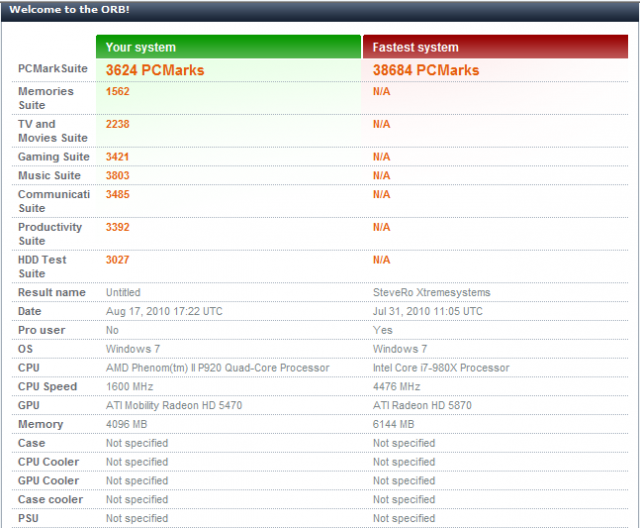Click the 'GPU Cooler' row label
The height and width of the screenshot is (528, 640).
[x=48, y=481]
